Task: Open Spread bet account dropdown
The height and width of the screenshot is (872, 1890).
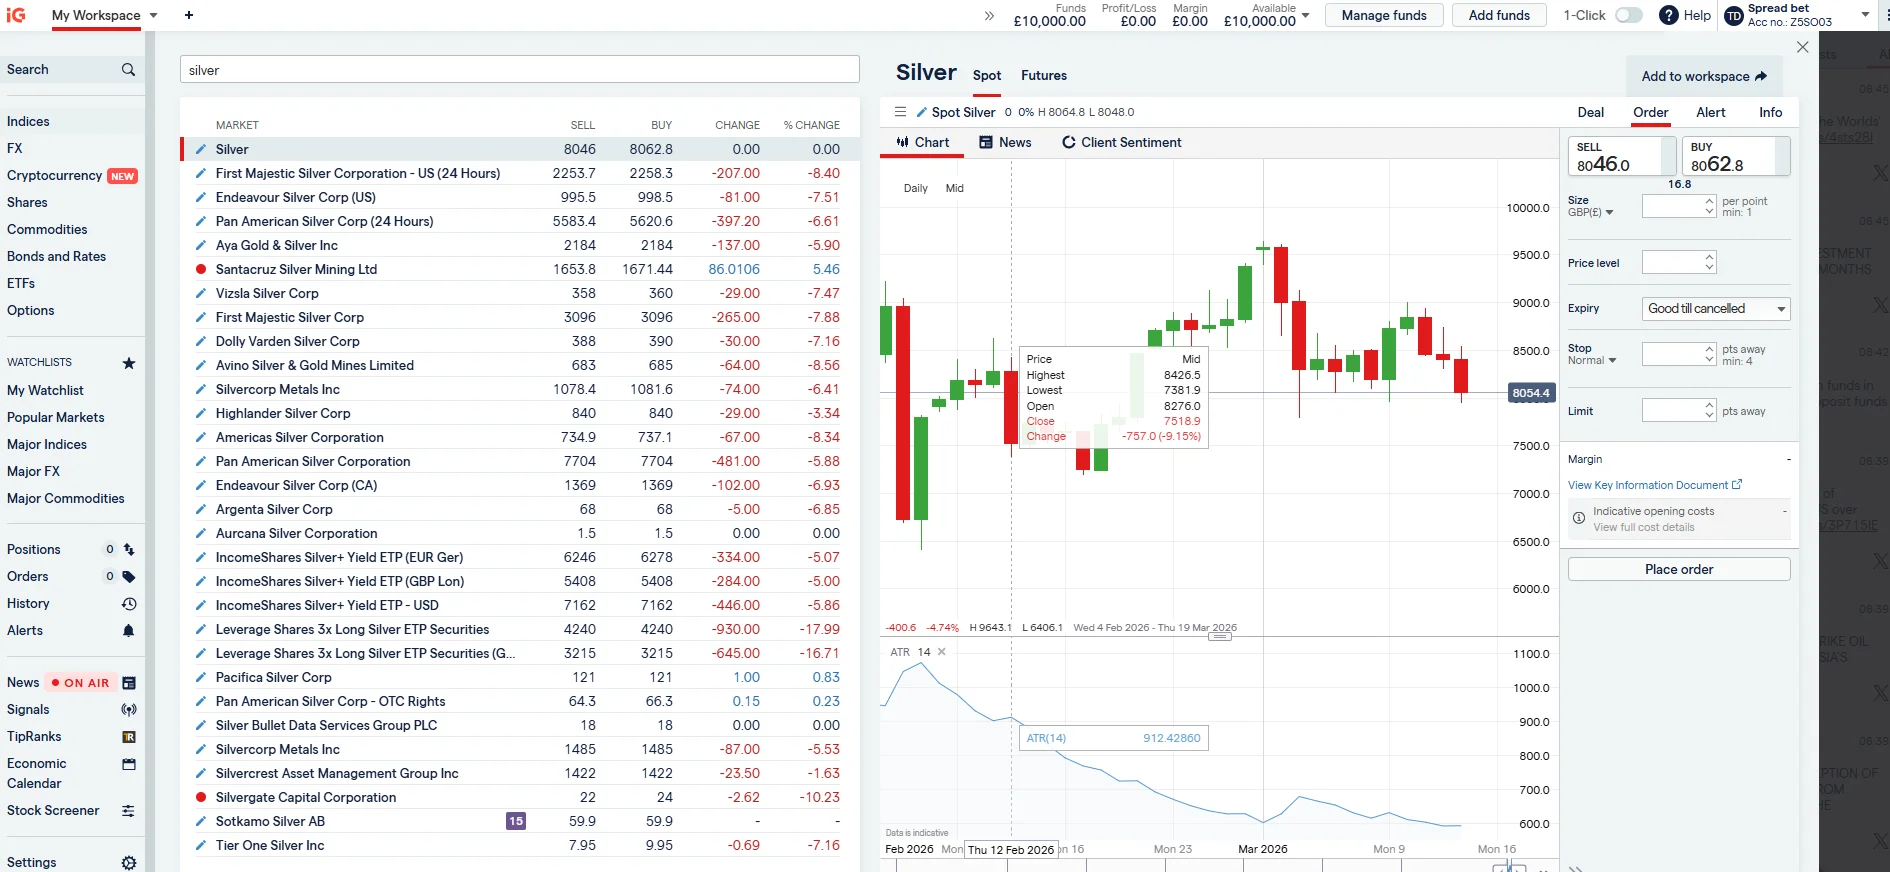Action: (1865, 14)
